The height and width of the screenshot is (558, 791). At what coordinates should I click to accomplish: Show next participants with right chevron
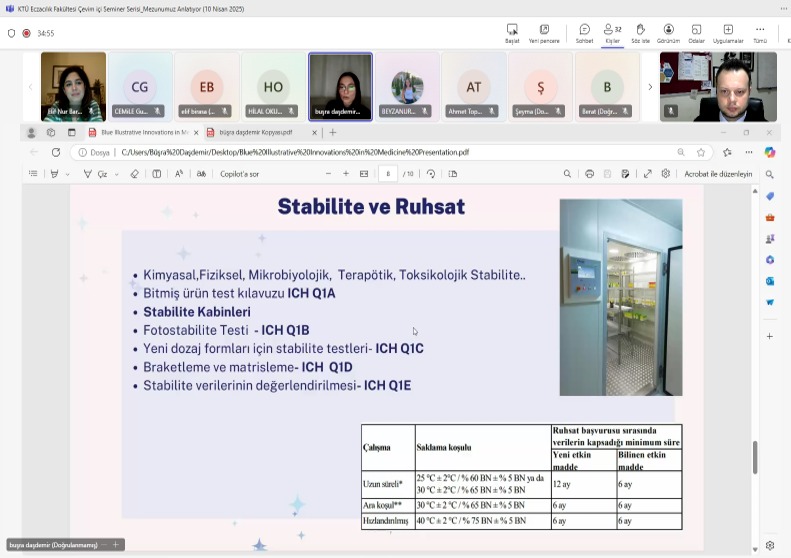pyautogui.click(x=650, y=87)
